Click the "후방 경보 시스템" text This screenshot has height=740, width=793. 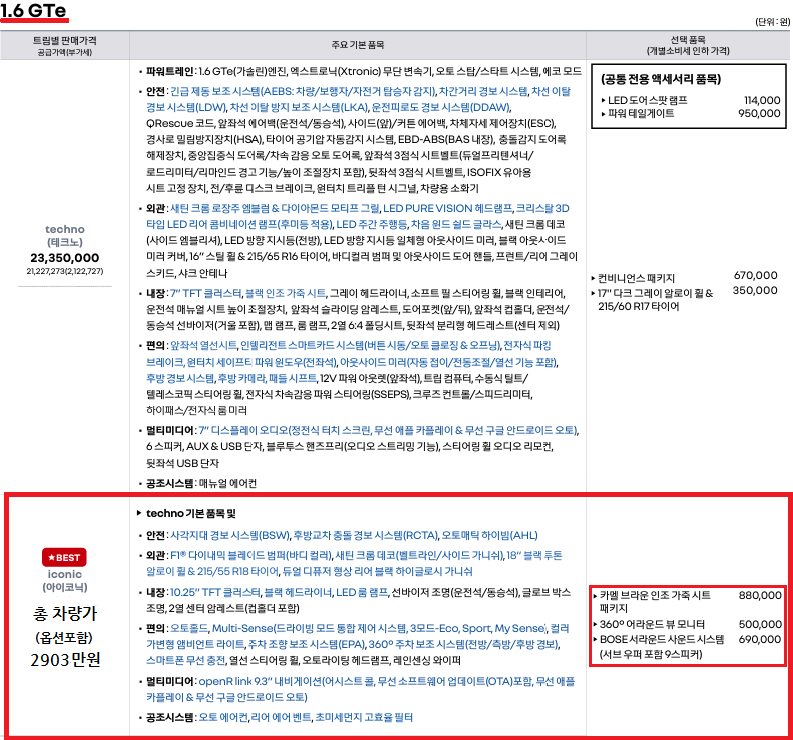[x=180, y=378]
